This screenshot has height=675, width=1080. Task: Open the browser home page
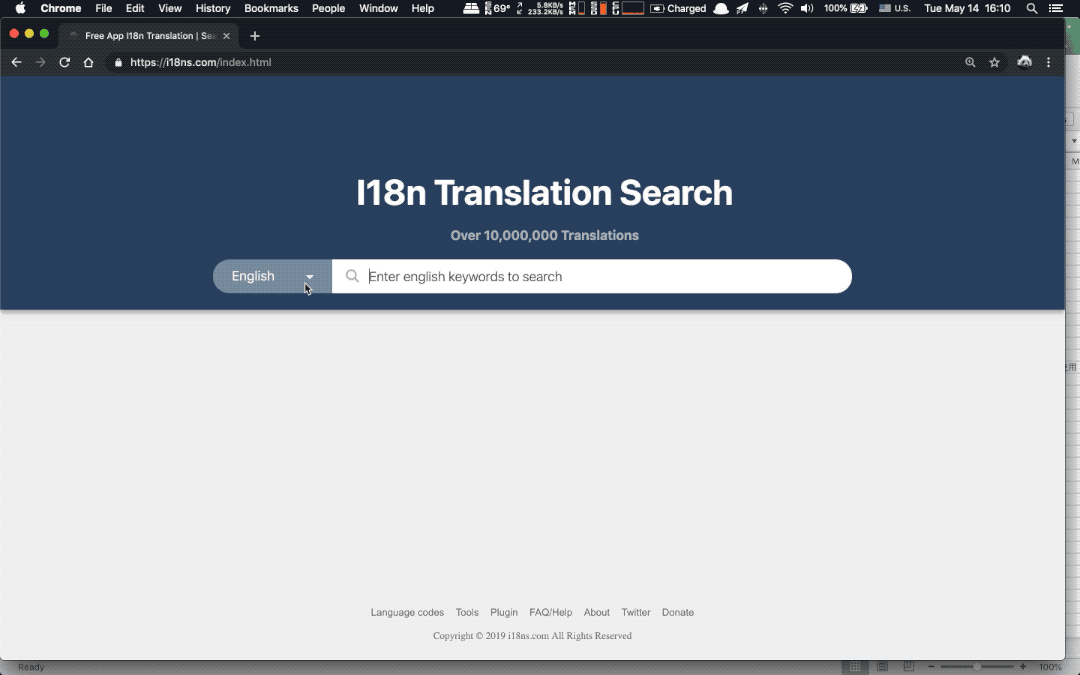[88, 62]
